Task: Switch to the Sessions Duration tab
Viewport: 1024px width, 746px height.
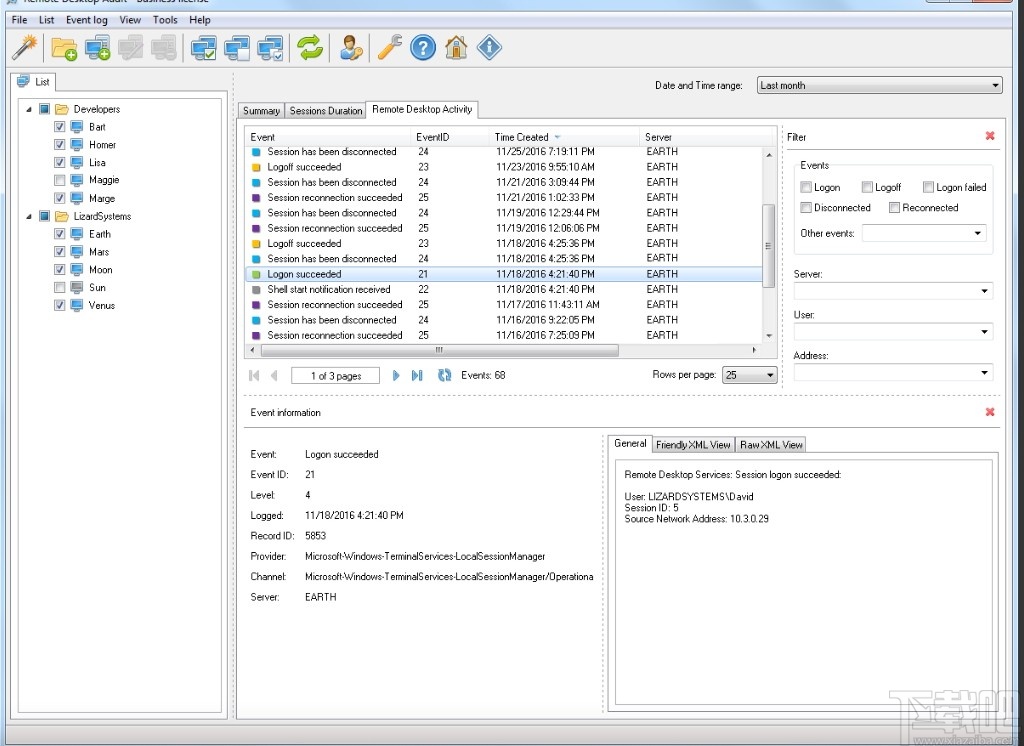Action: point(325,110)
